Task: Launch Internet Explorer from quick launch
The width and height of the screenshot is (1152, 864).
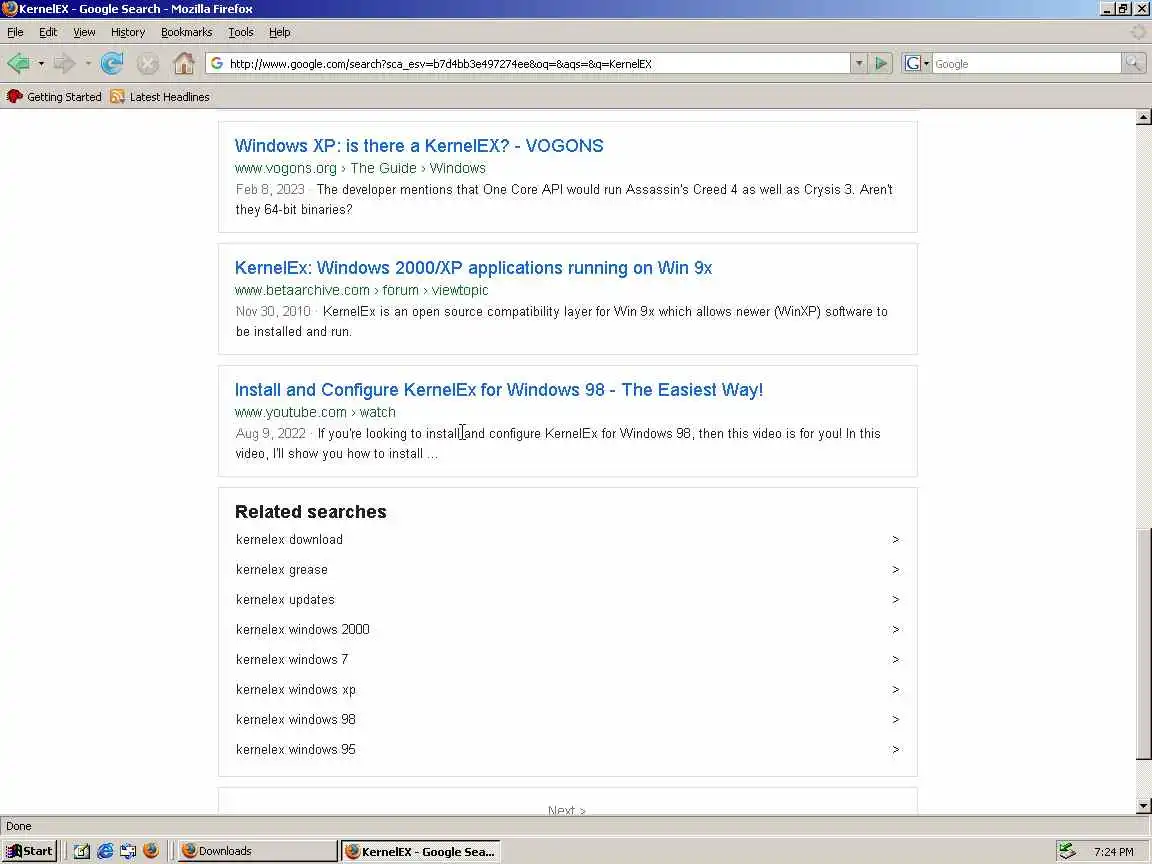Action: point(105,851)
